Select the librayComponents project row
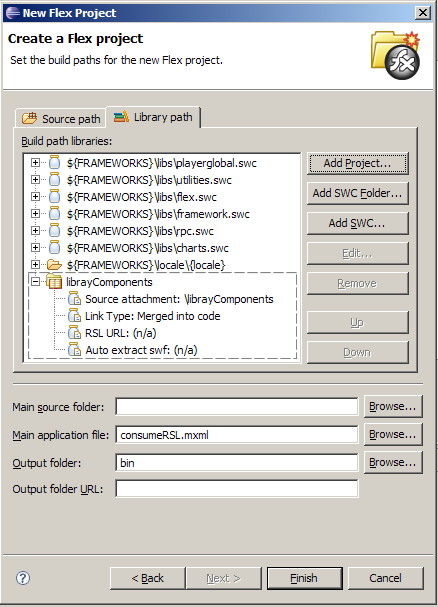438x607 pixels. (x=109, y=282)
